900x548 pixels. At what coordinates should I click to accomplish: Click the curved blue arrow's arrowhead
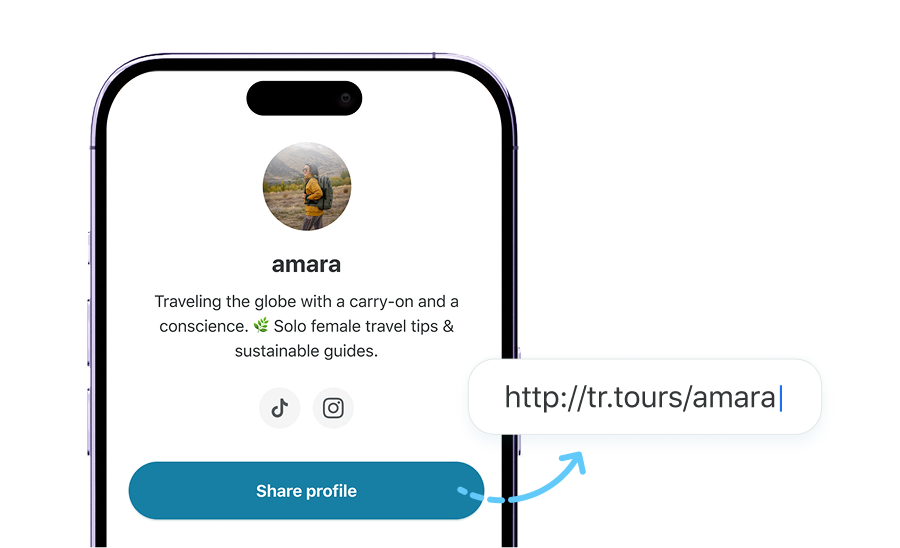(575, 462)
